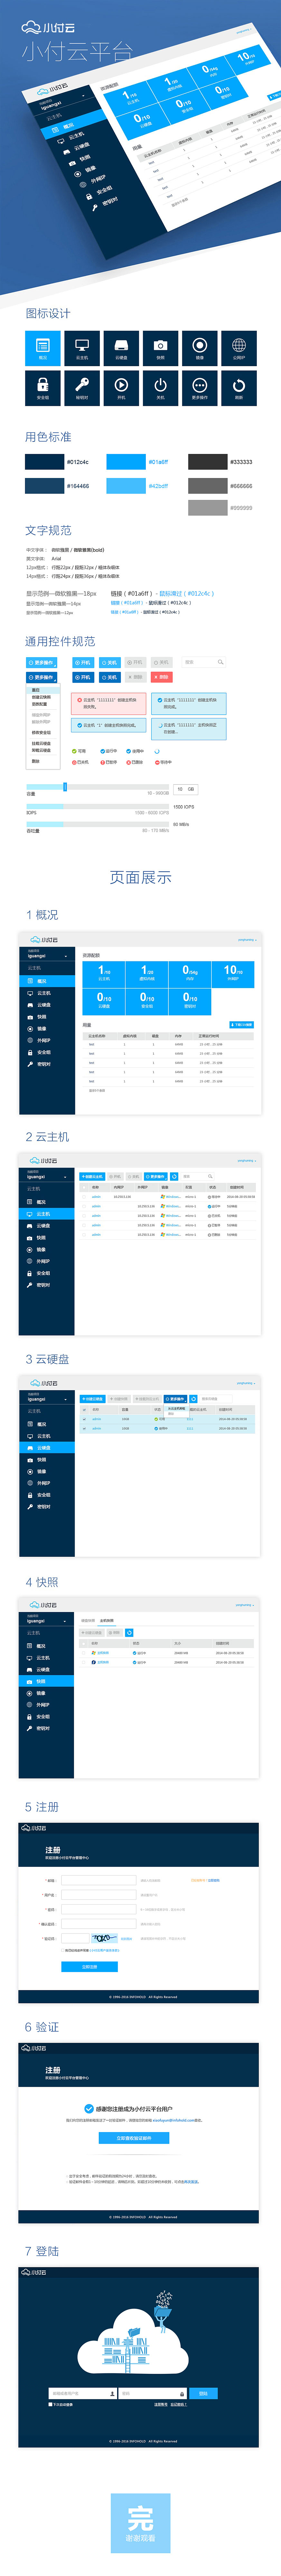Image resolution: width=281 pixels, height=2576 pixels.
Task: Click 安全组 sidebar icon in the 1 概况 page
Action: pos(30,1052)
